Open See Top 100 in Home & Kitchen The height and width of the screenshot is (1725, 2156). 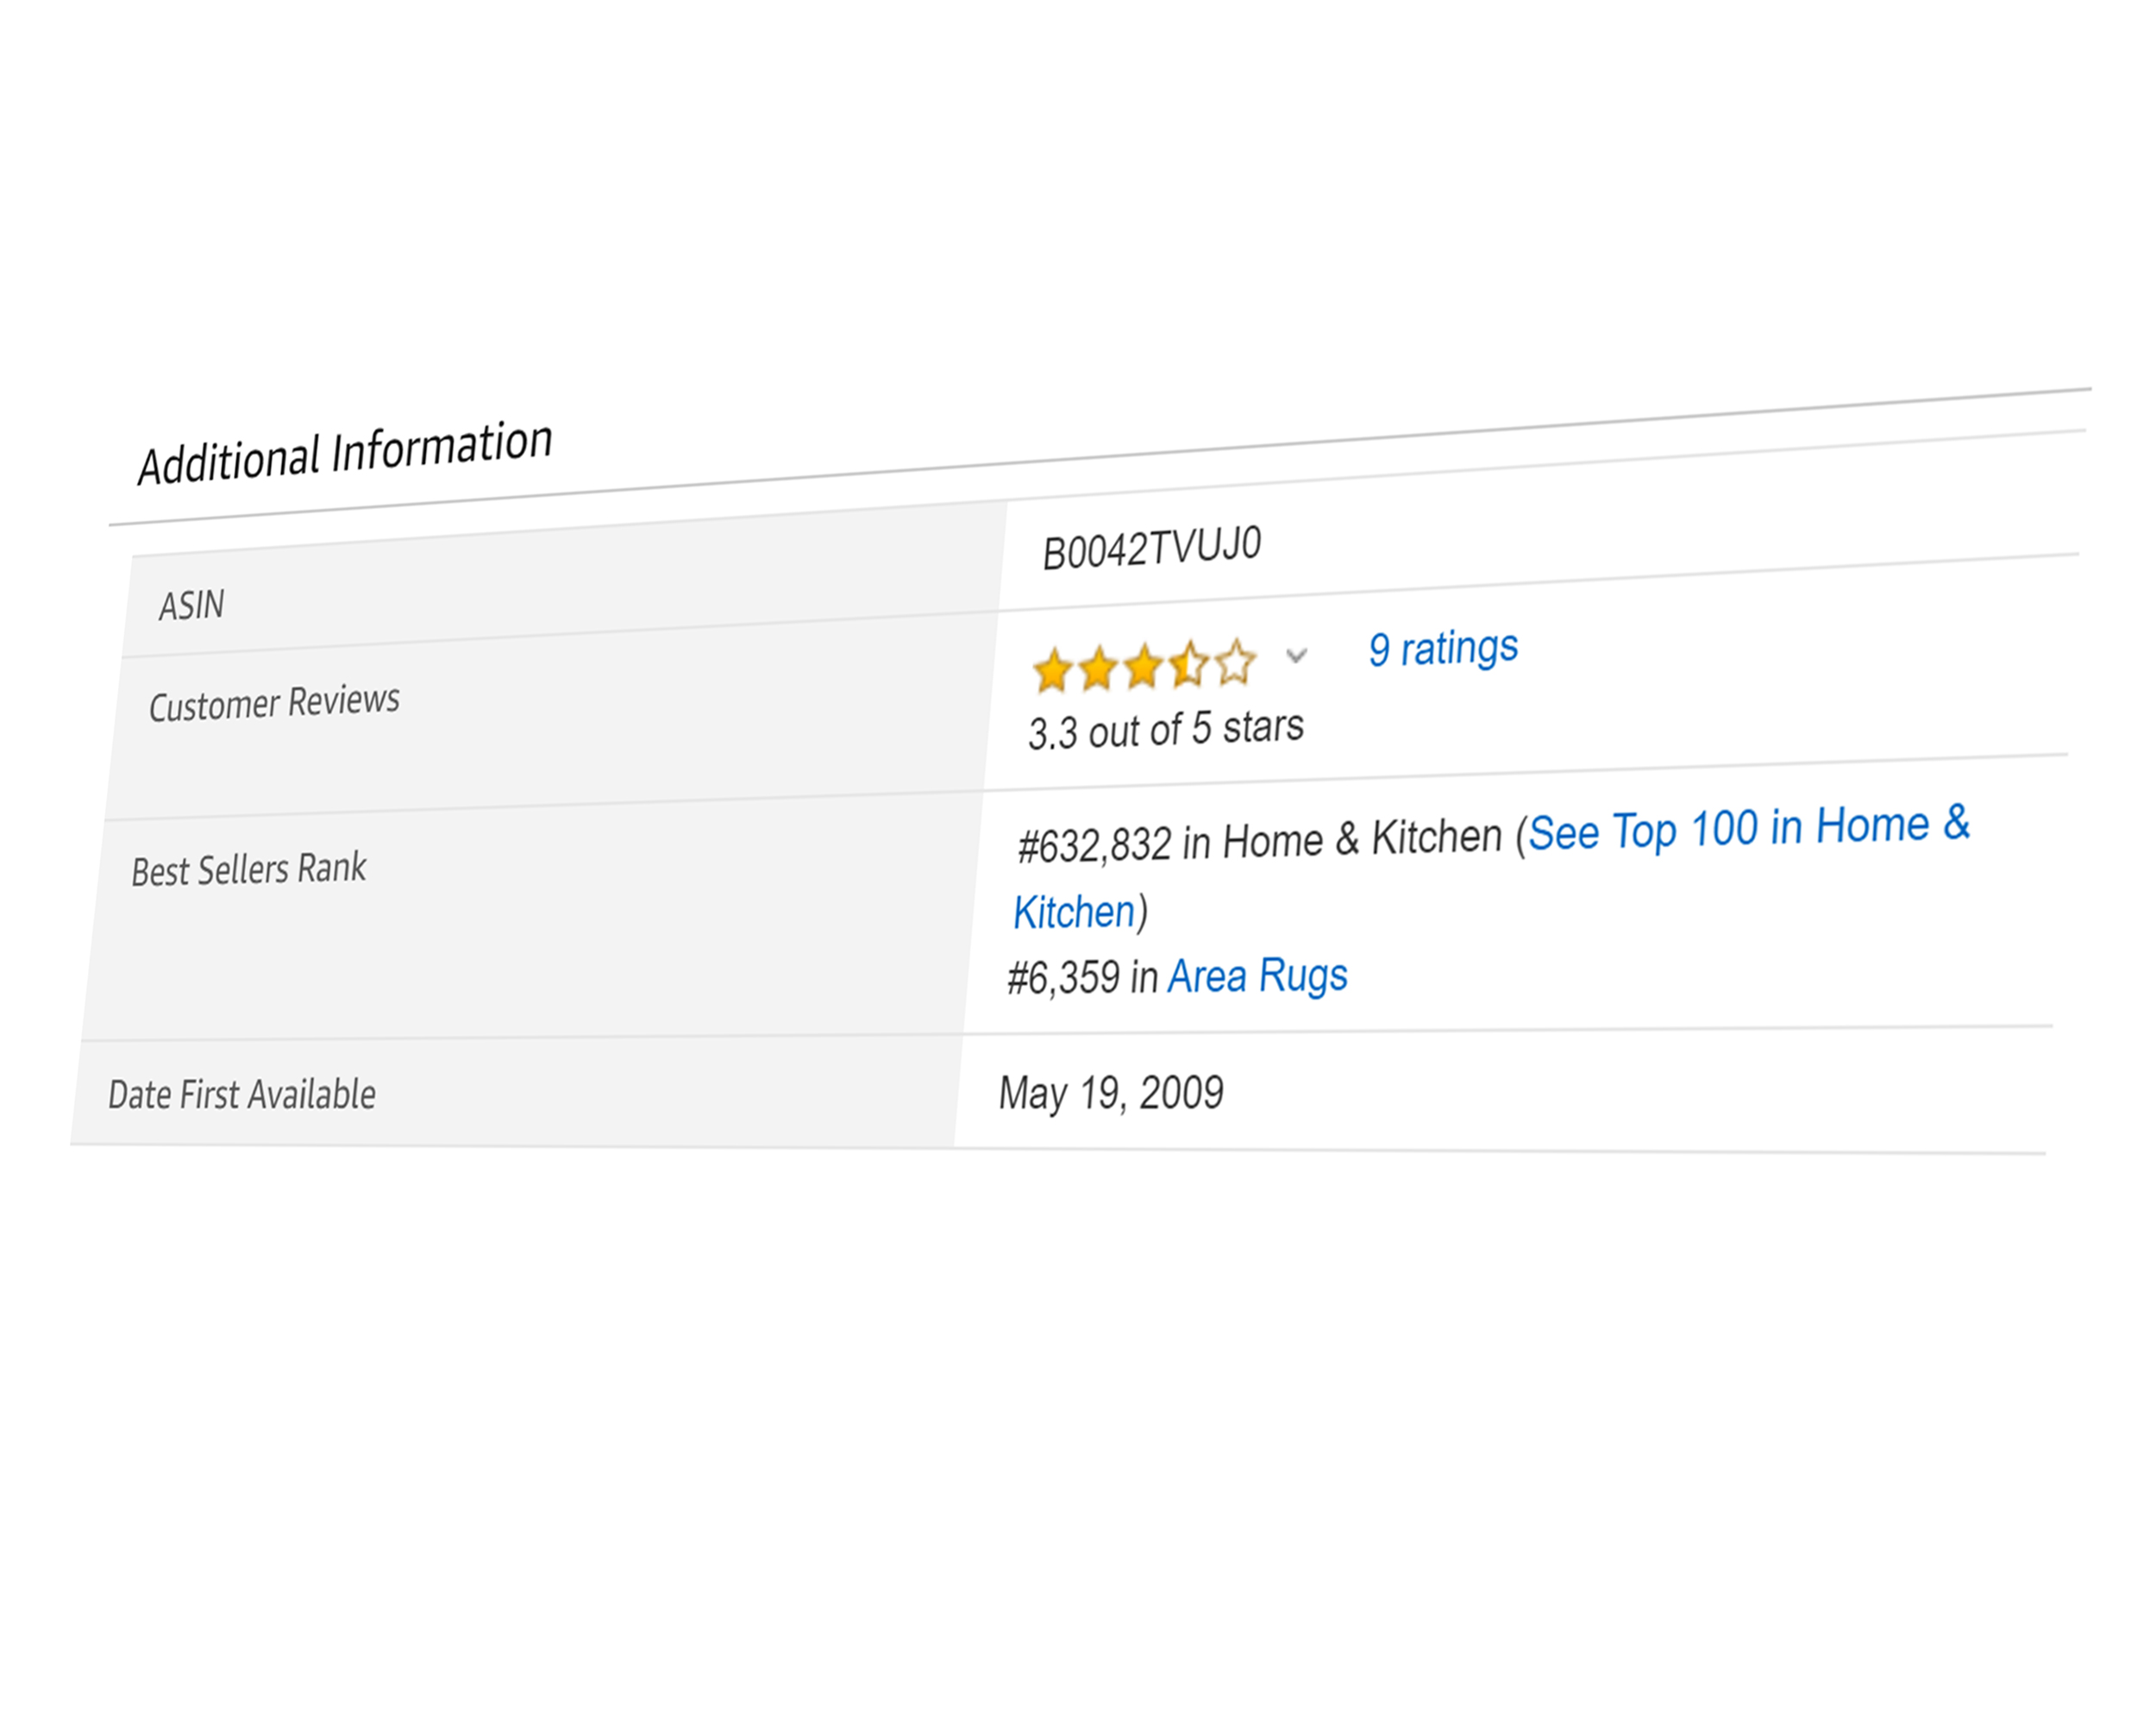[1748, 828]
